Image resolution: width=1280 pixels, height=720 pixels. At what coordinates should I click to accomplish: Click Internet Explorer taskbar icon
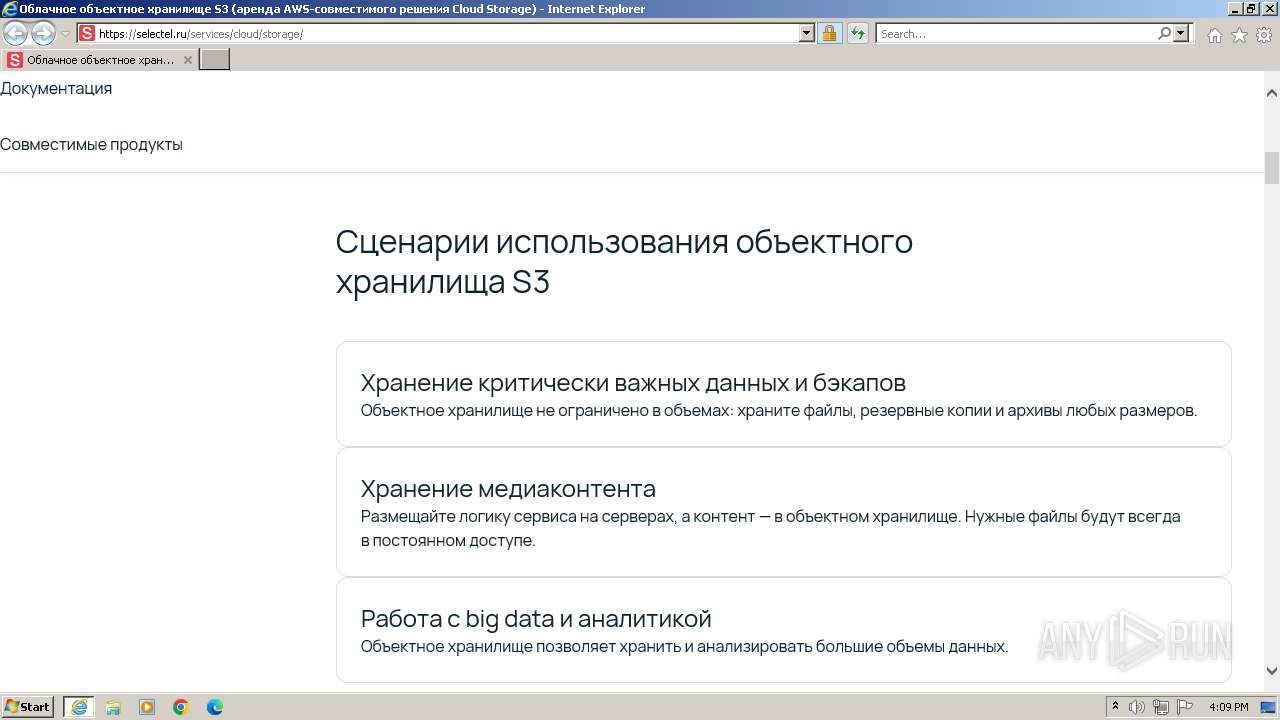[79, 707]
